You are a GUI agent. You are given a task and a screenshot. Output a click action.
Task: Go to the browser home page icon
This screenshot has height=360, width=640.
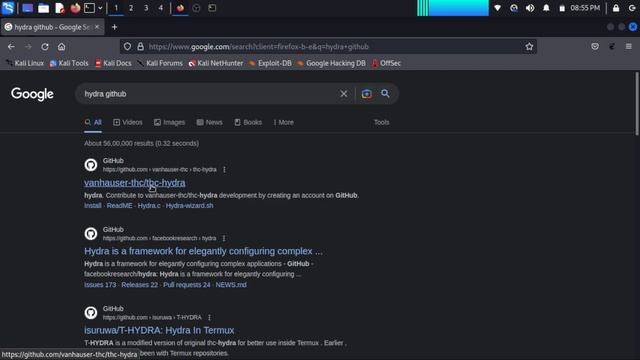(61, 47)
